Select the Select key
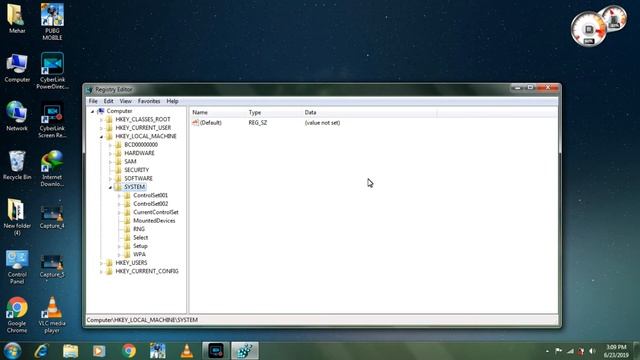 (x=140, y=238)
